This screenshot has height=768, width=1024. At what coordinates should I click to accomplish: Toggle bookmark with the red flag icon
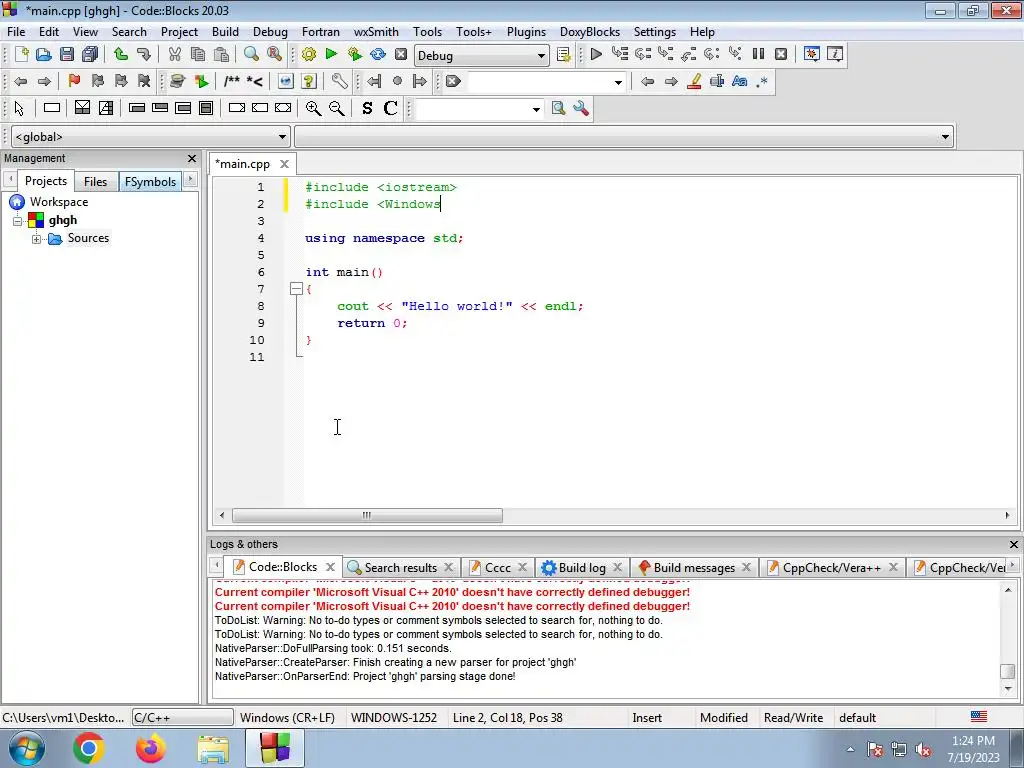coord(74,81)
